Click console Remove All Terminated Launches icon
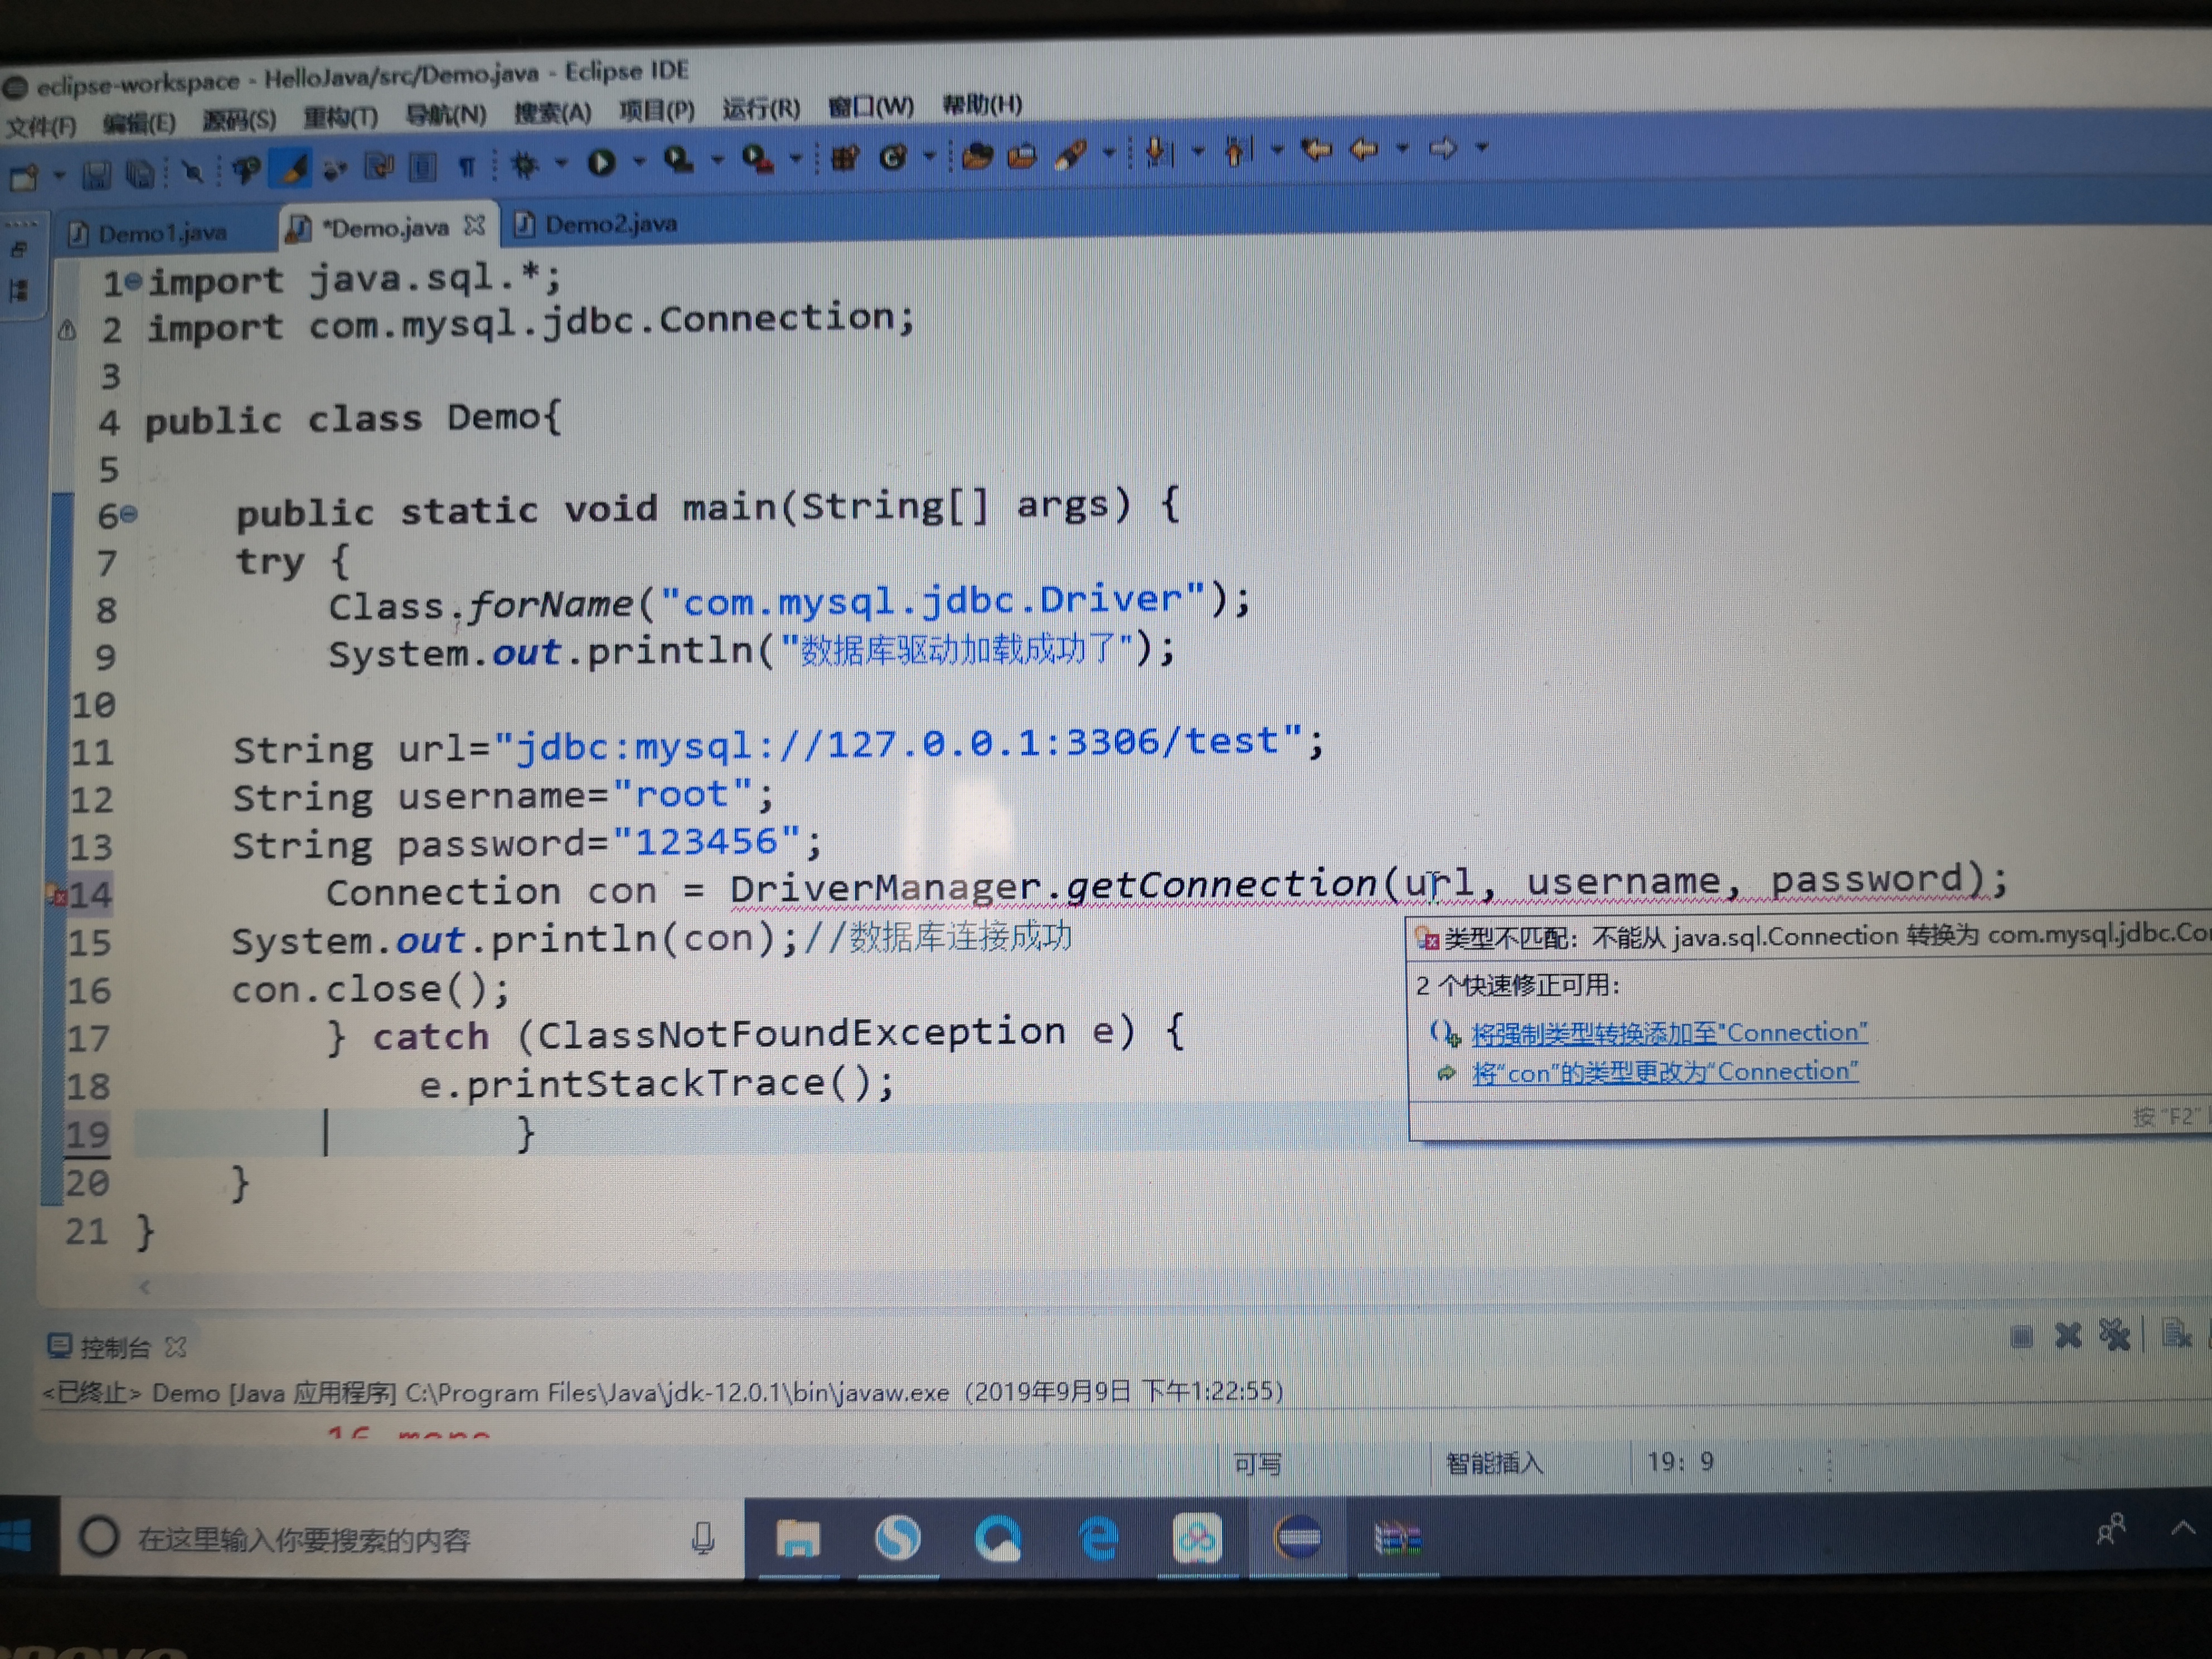The height and width of the screenshot is (1659, 2212). coord(2114,1335)
